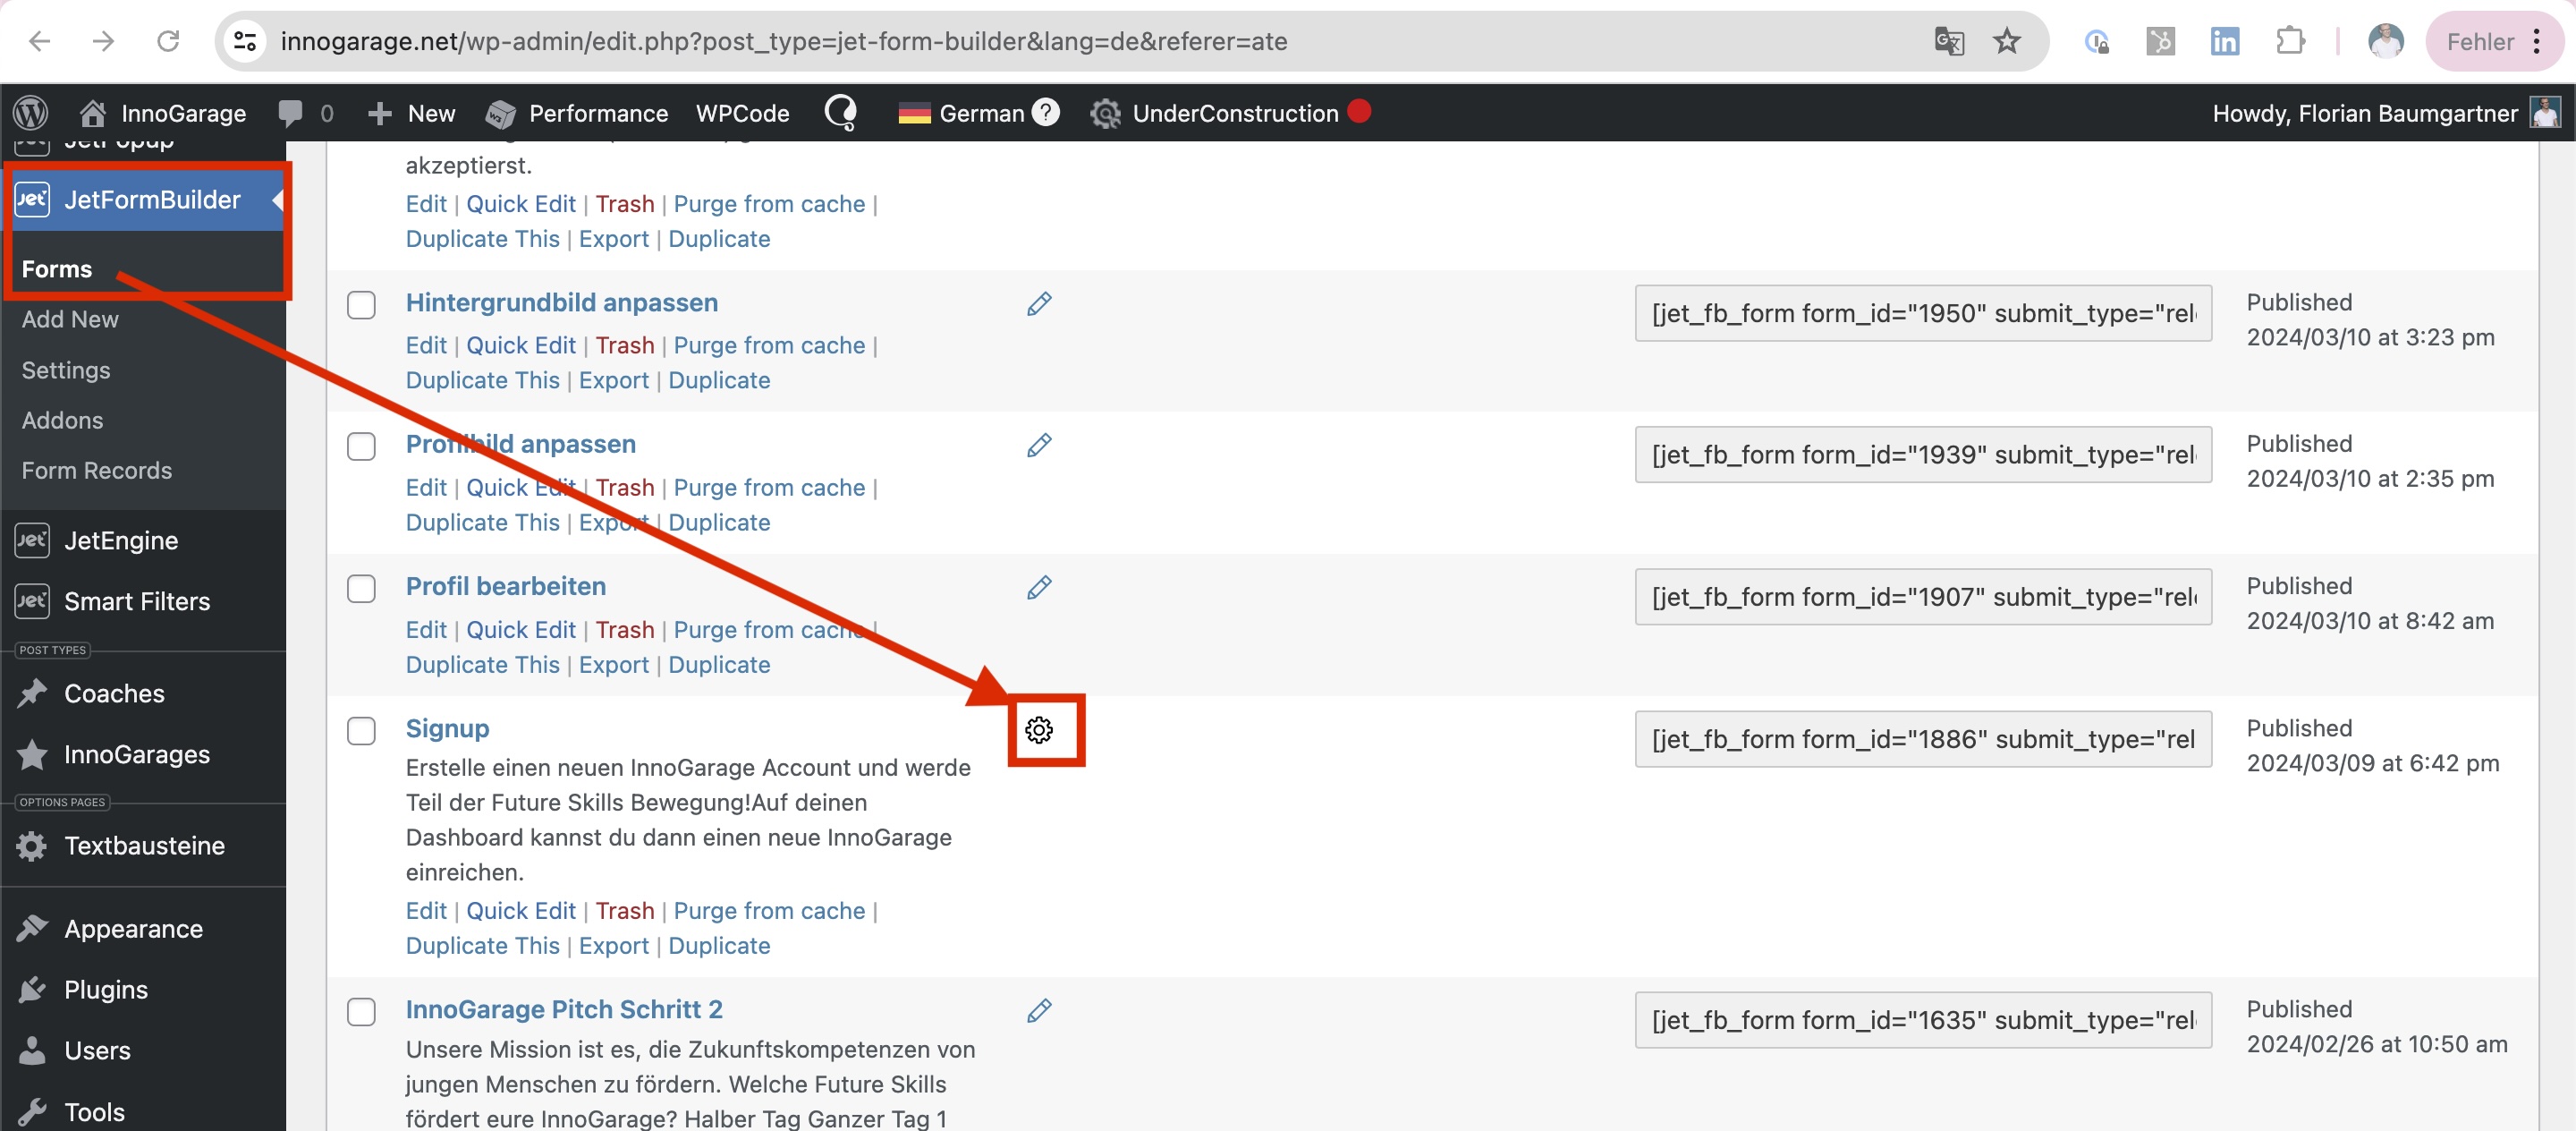This screenshot has width=2576, height=1131.
Task: Click the browser address bar URL
Action: tap(783, 41)
